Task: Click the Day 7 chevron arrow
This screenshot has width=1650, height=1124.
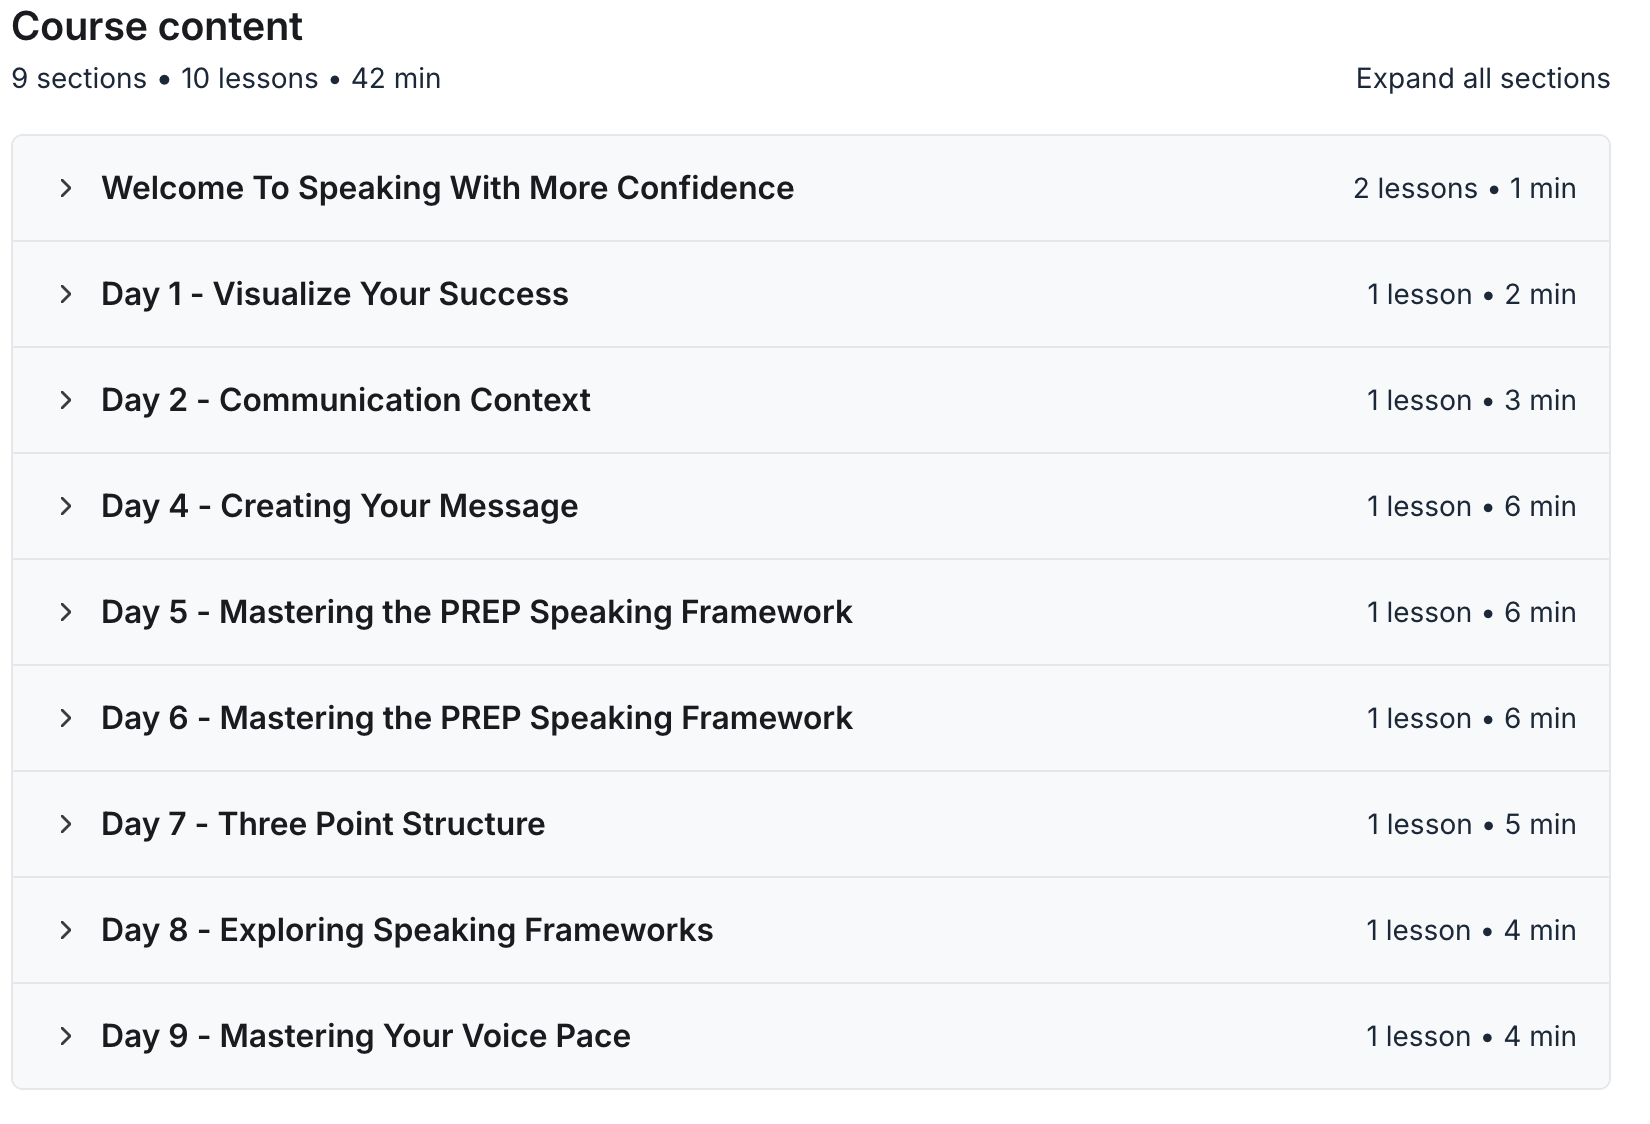Action: [66, 824]
